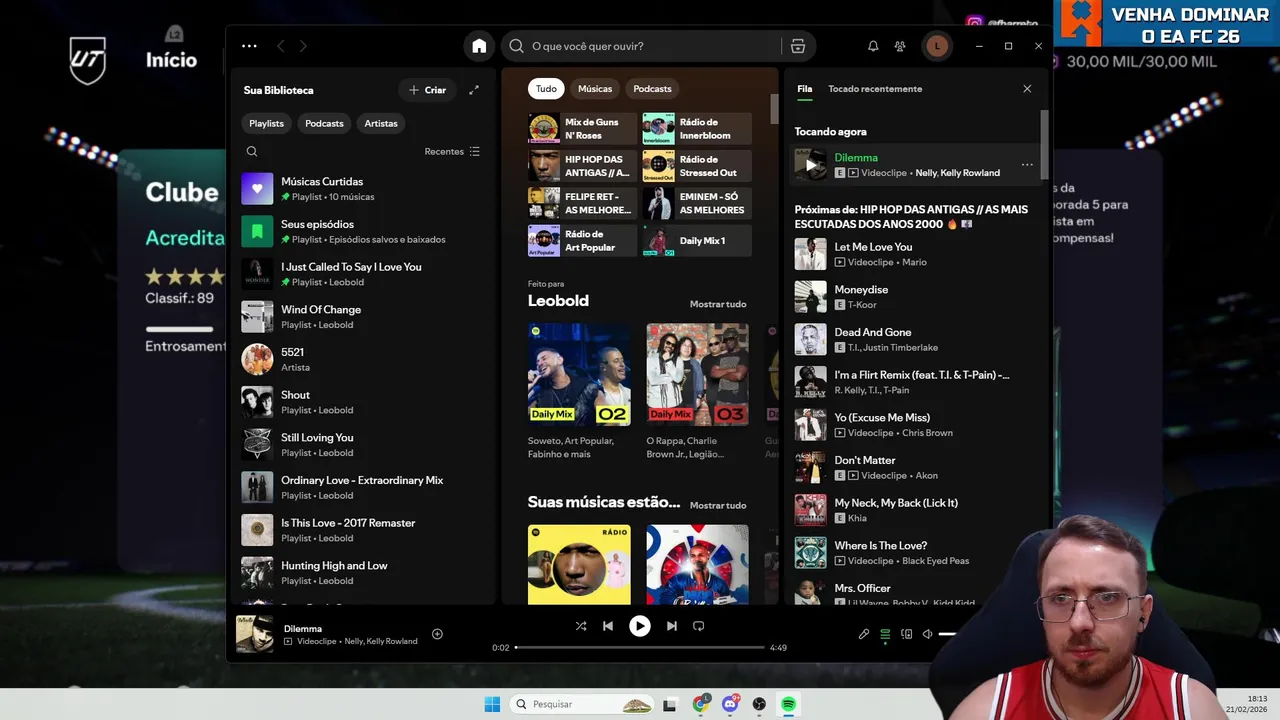Mute with the volume speaker icon
The width and height of the screenshot is (1280, 720).
(927, 634)
